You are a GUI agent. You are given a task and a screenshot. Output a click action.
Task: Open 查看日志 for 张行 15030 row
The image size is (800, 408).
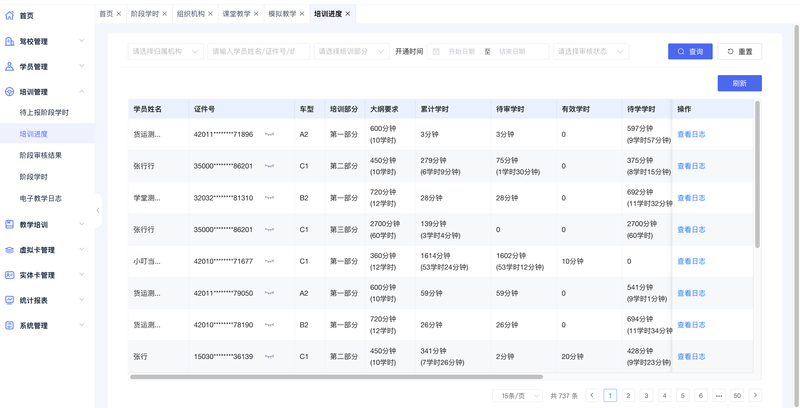coord(691,356)
